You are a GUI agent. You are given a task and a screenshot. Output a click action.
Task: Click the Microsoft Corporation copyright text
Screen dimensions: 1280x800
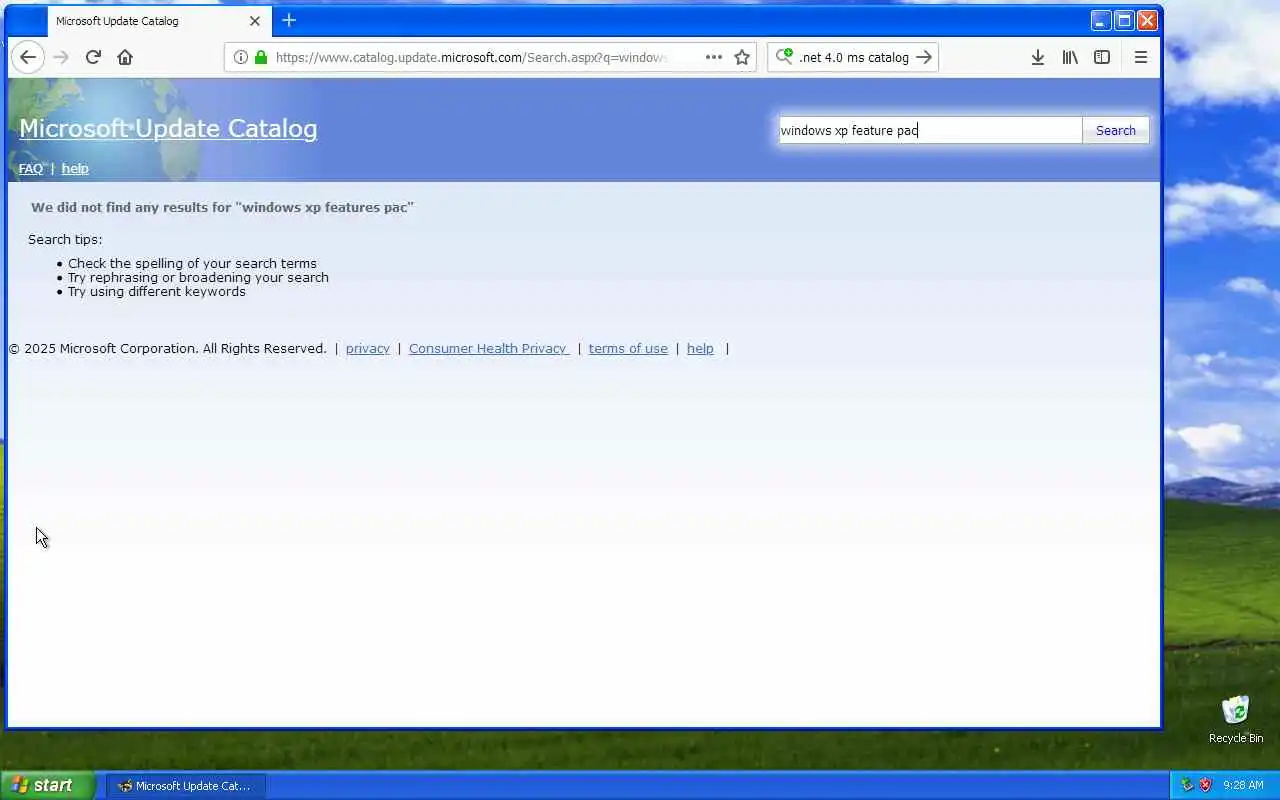pyautogui.click(x=168, y=348)
